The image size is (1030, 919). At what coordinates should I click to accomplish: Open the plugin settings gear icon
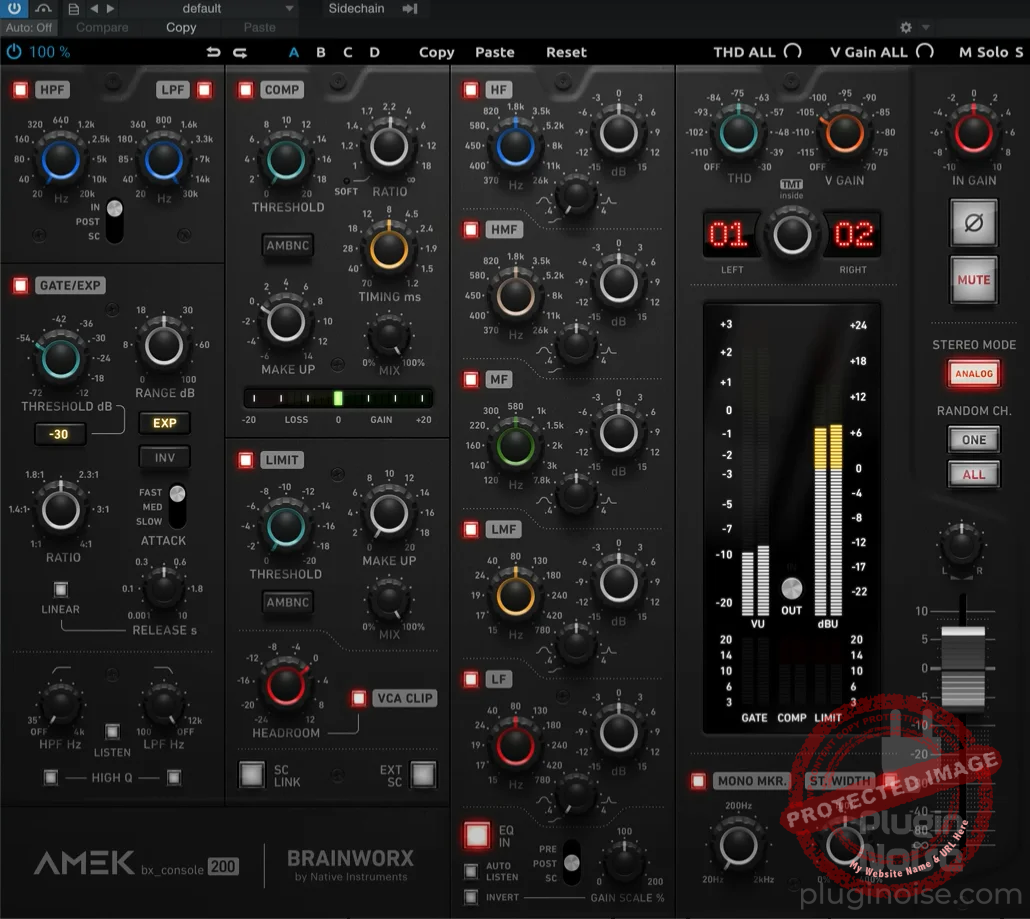[x=906, y=27]
